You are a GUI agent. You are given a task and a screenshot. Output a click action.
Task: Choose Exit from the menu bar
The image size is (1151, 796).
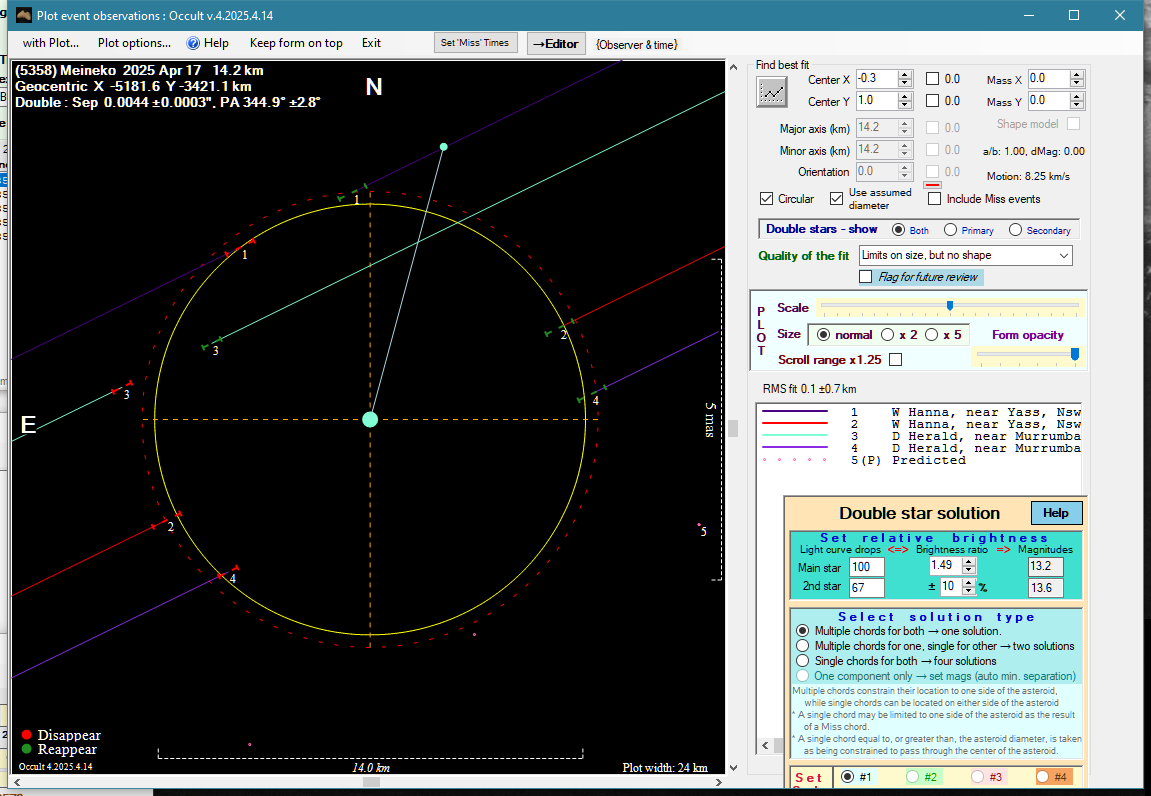(371, 43)
